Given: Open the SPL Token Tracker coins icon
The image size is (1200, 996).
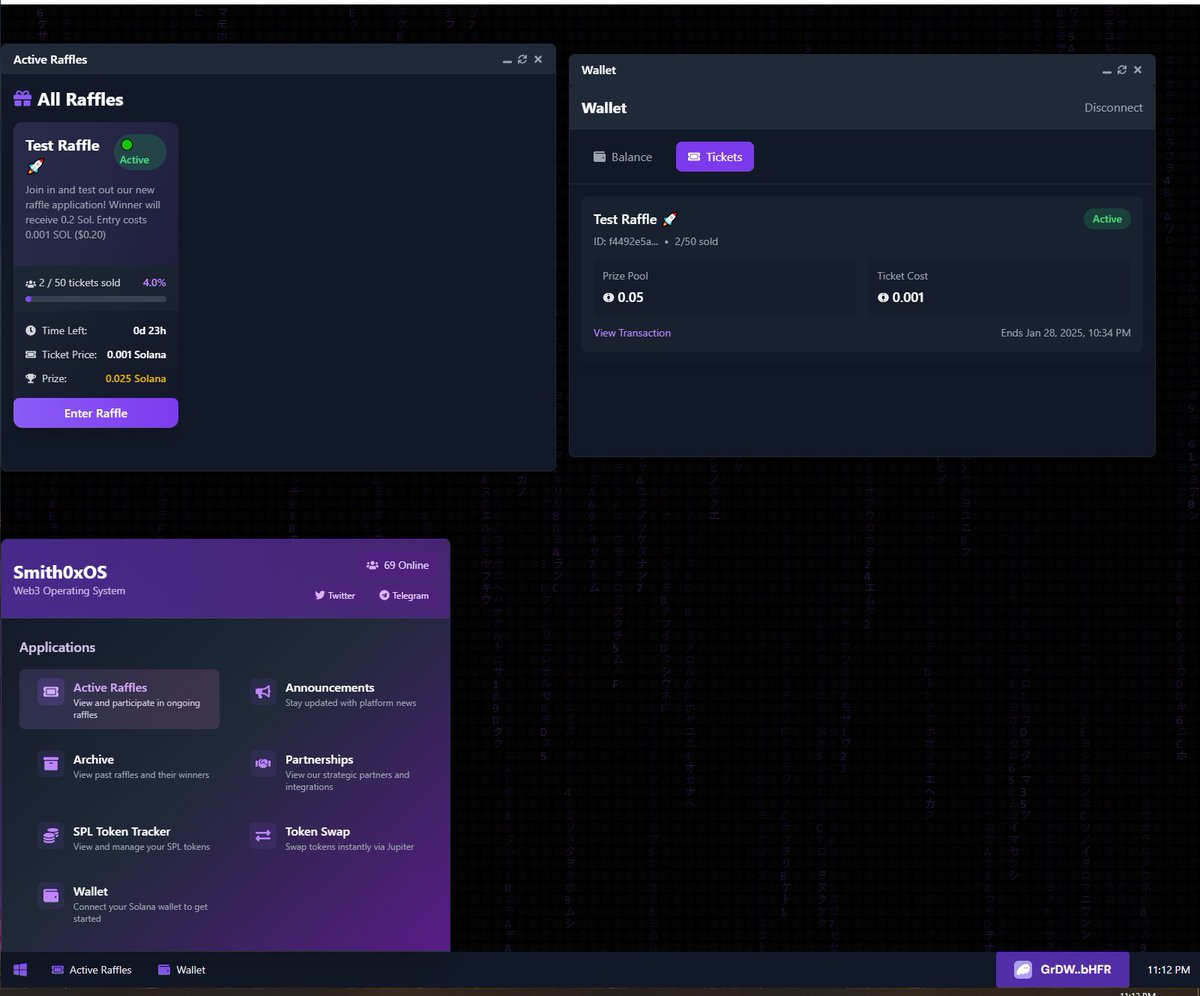Looking at the screenshot, I should click(51, 835).
